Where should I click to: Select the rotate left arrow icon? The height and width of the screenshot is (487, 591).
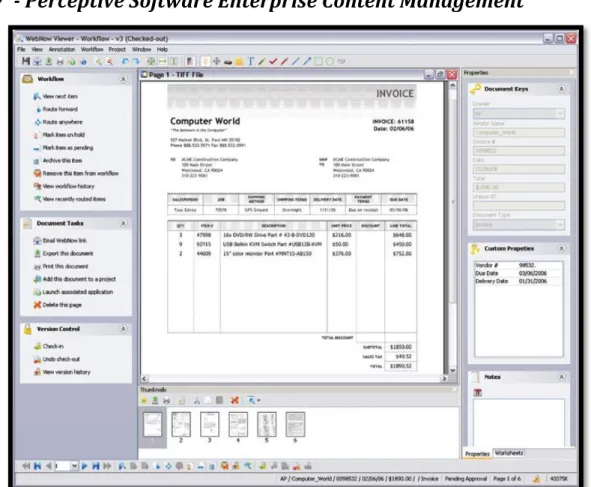point(125,61)
